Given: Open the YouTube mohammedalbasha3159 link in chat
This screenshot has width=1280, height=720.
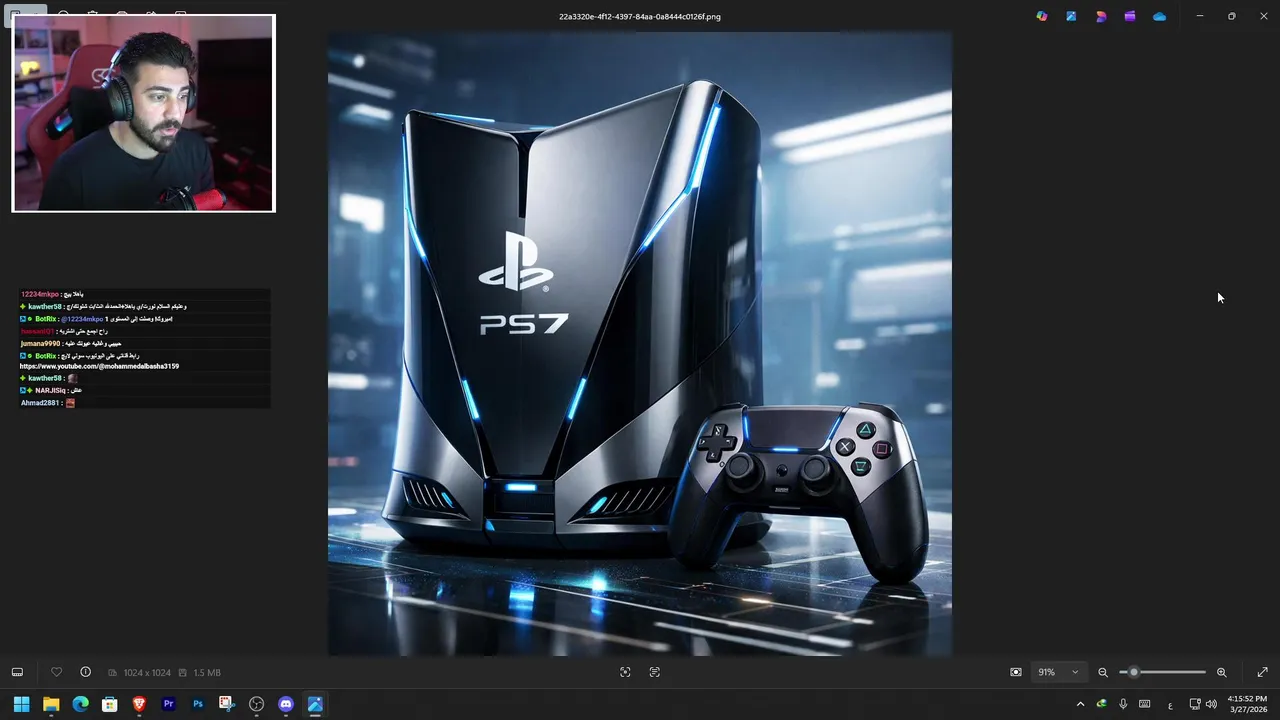Looking at the screenshot, I should click(x=99, y=367).
